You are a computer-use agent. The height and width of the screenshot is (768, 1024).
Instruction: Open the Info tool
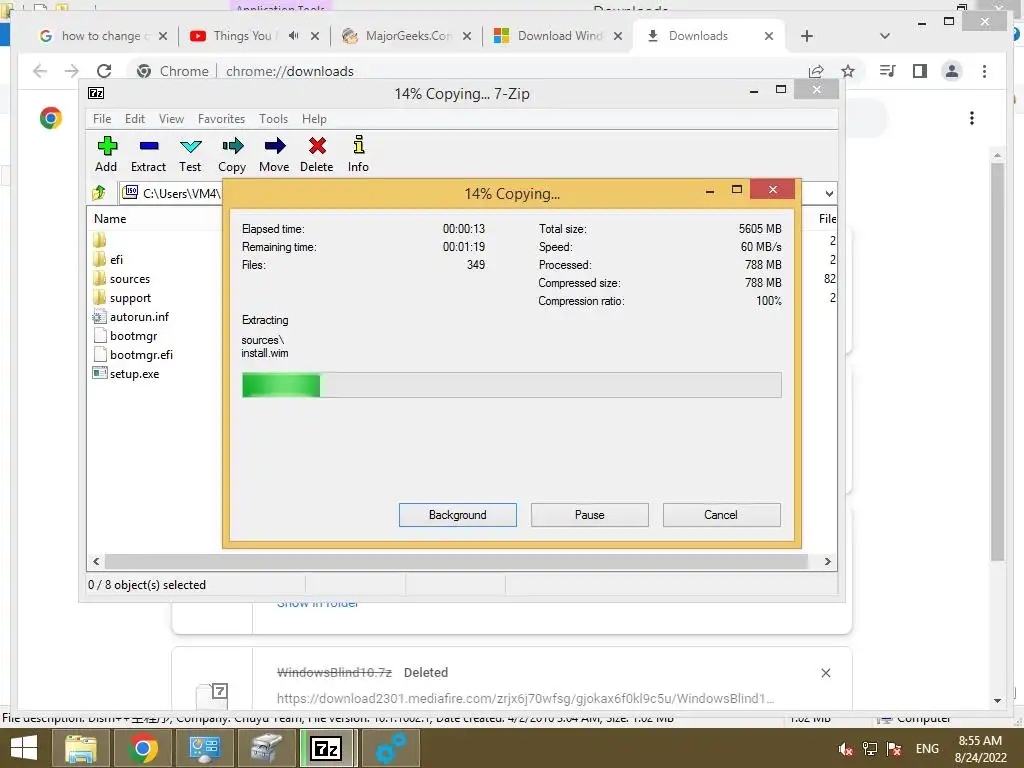coord(358,154)
